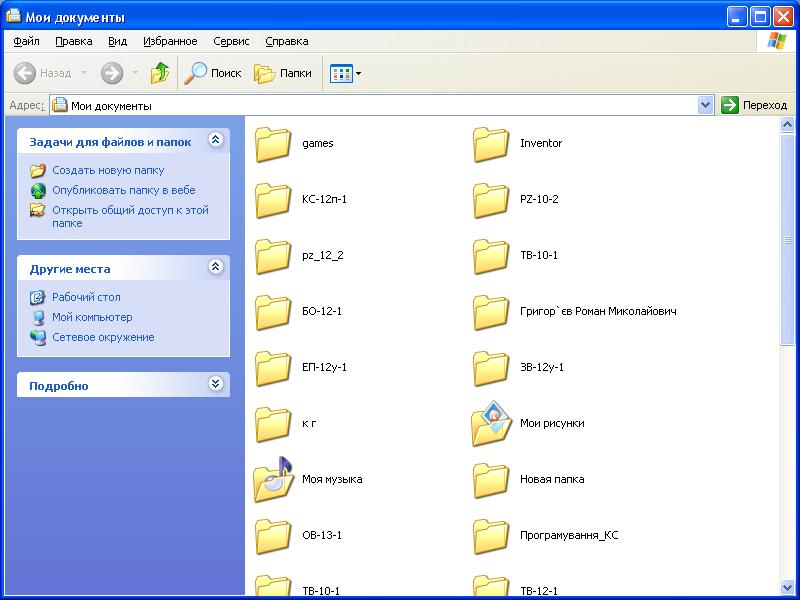Select the games folder icon
Screen dimensions: 800x600
273,144
